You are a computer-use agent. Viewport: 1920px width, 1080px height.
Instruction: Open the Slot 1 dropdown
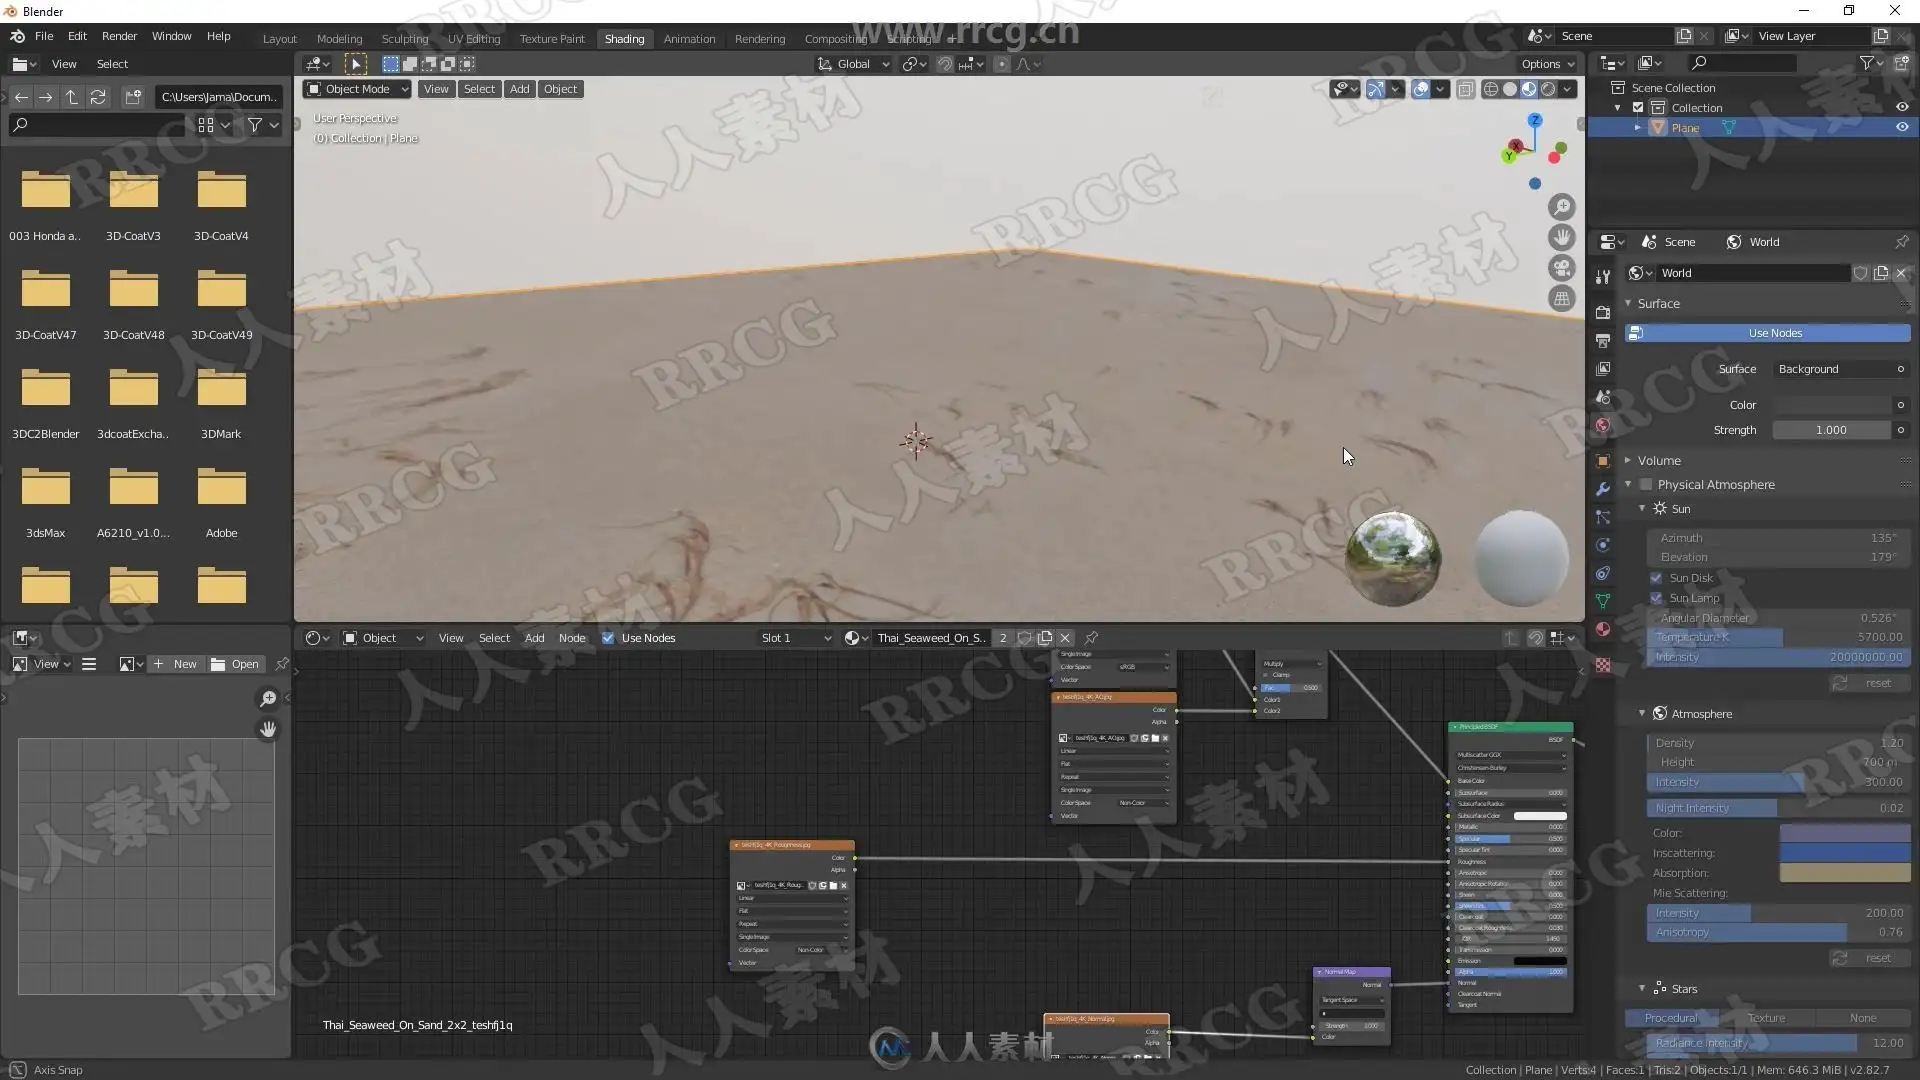pos(795,638)
